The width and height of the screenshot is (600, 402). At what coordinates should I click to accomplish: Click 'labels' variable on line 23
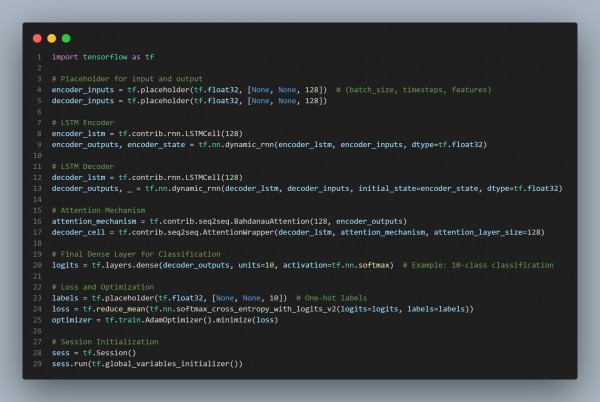coord(65,298)
